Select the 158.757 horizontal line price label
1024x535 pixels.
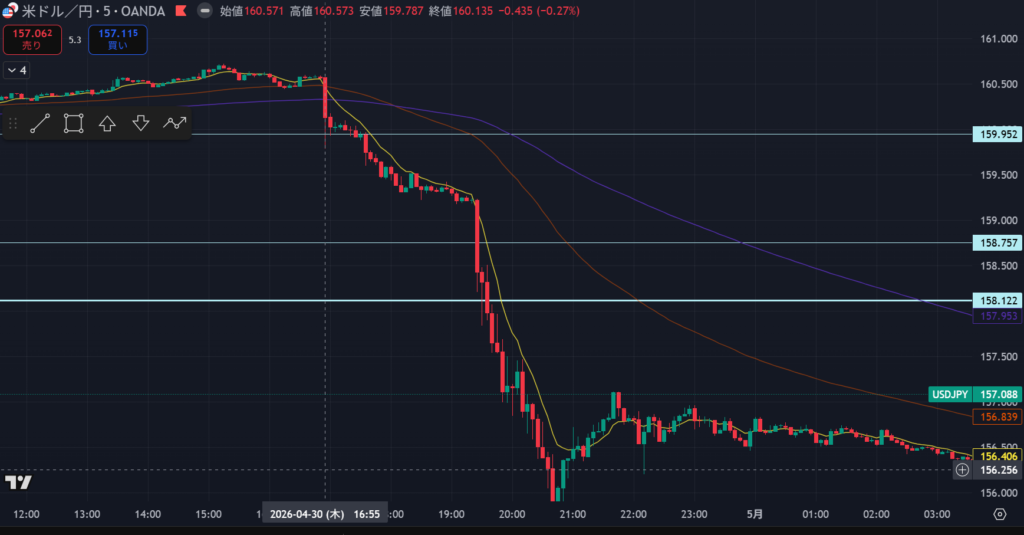tap(997, 243)
